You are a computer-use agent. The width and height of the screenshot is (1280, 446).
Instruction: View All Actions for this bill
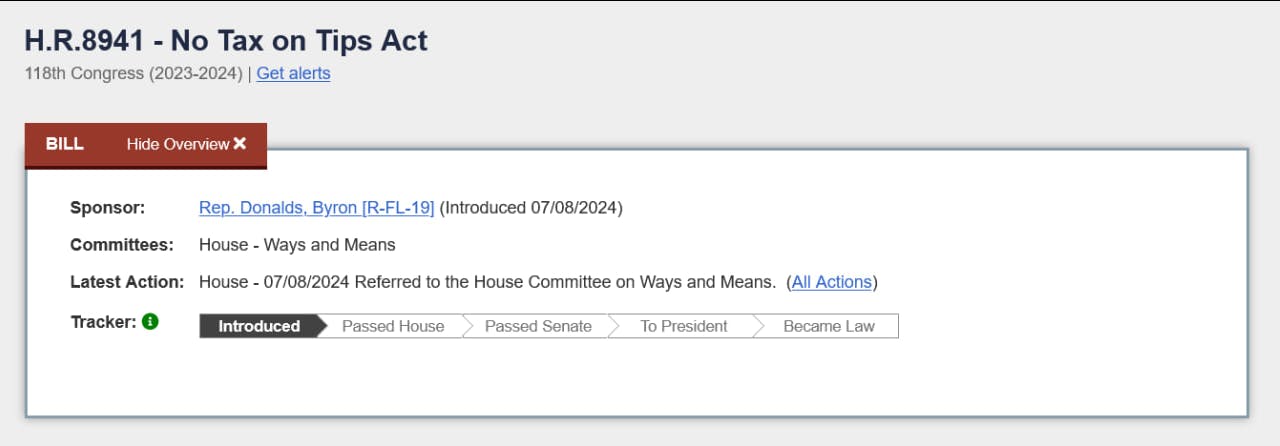(832, 282)
